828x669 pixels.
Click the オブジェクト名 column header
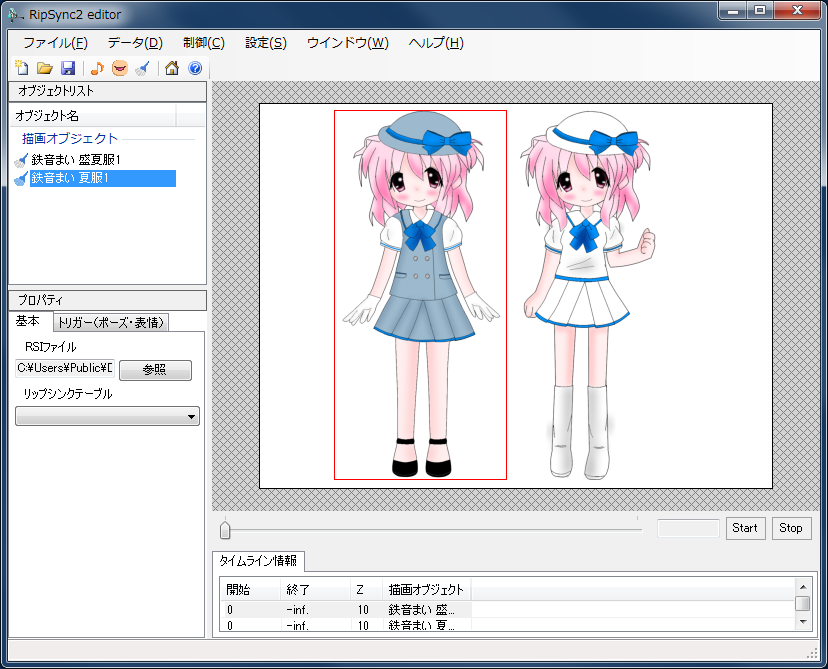[x=93, y=116]
